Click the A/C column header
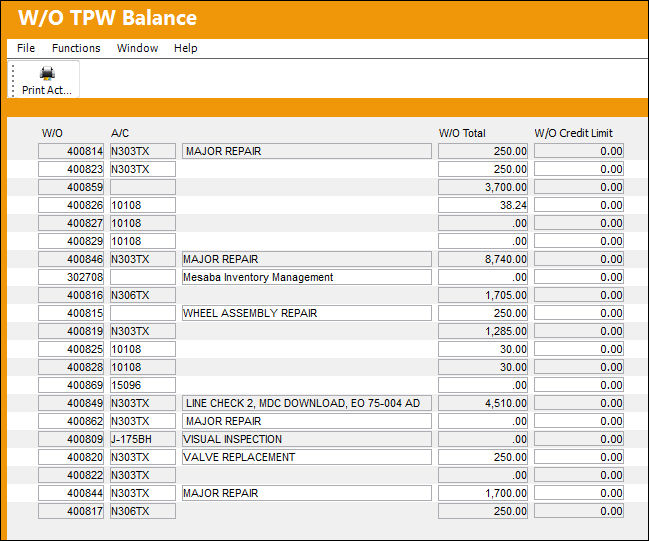The height and width of the screenshot is (541, 649). pyautogui.click(x=120, y=133)
